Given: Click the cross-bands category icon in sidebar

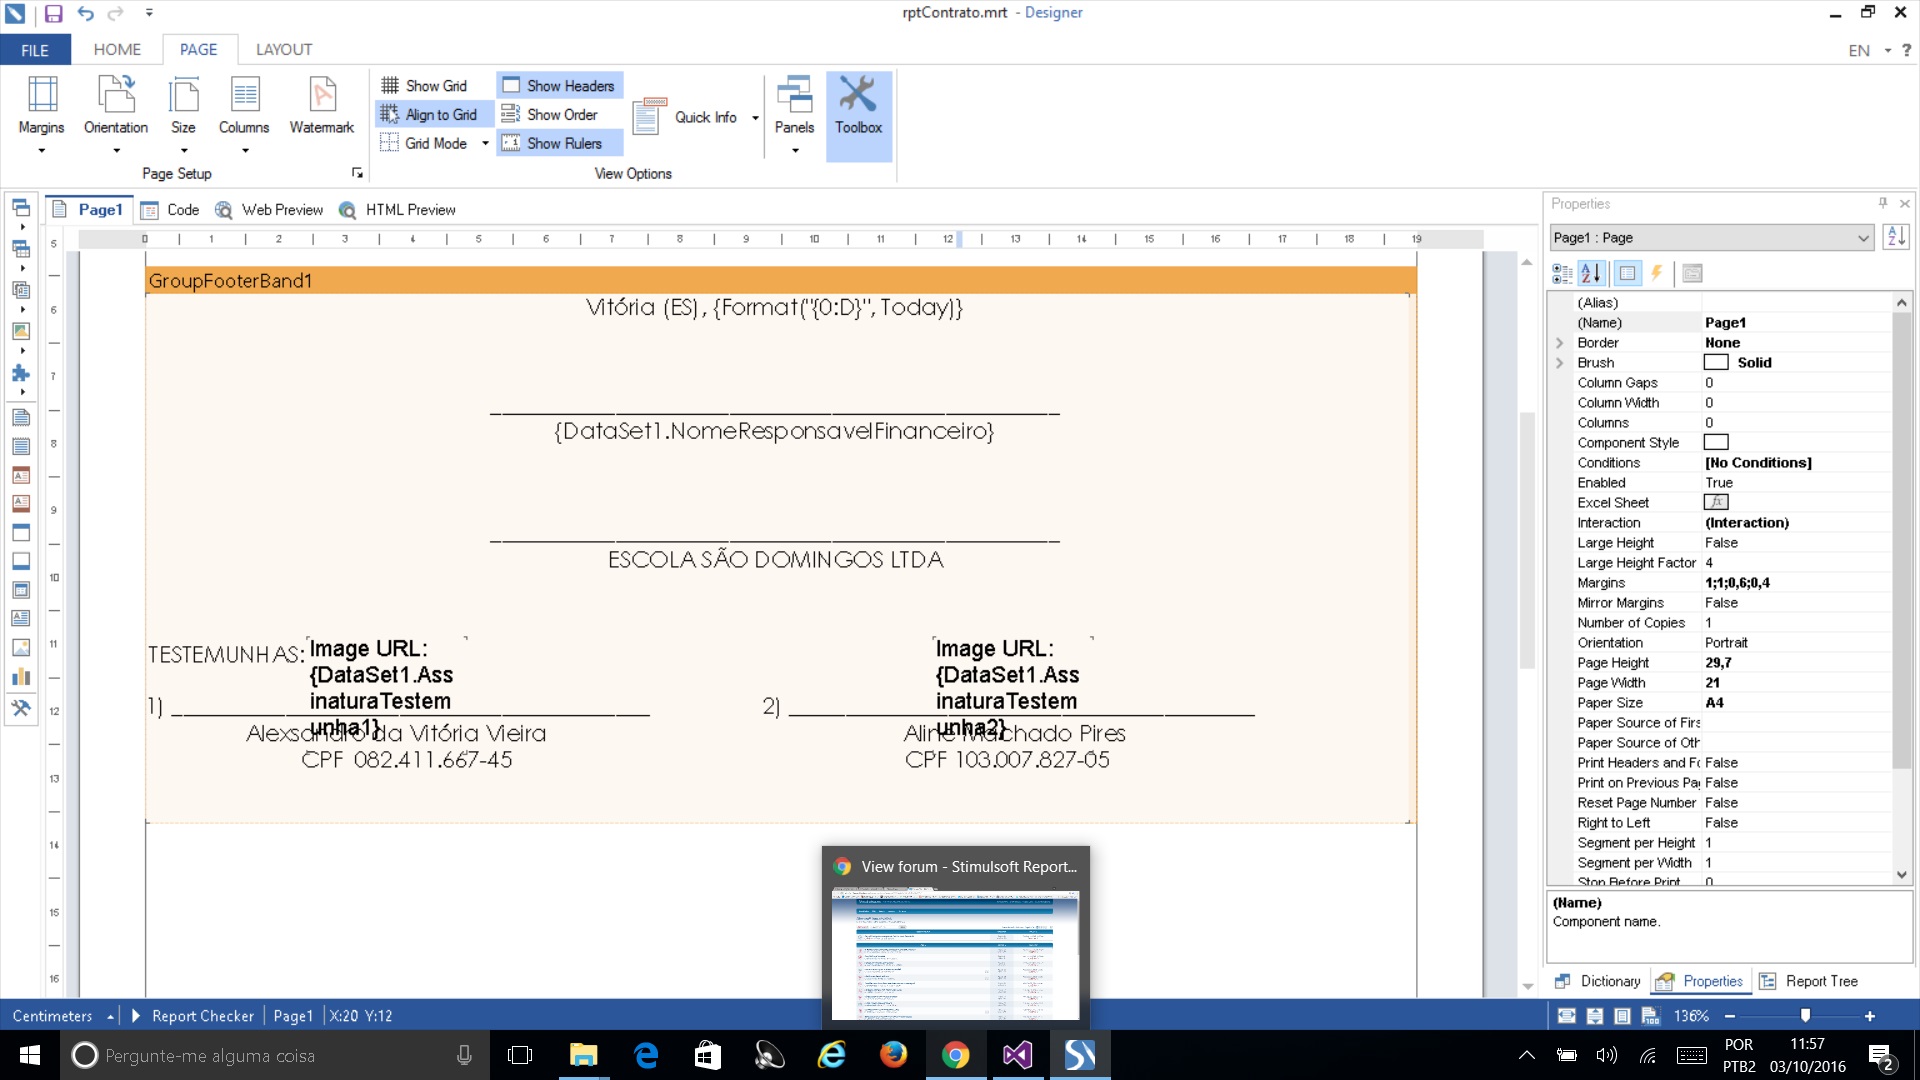Looking at the screenshot, I should 20,248.
